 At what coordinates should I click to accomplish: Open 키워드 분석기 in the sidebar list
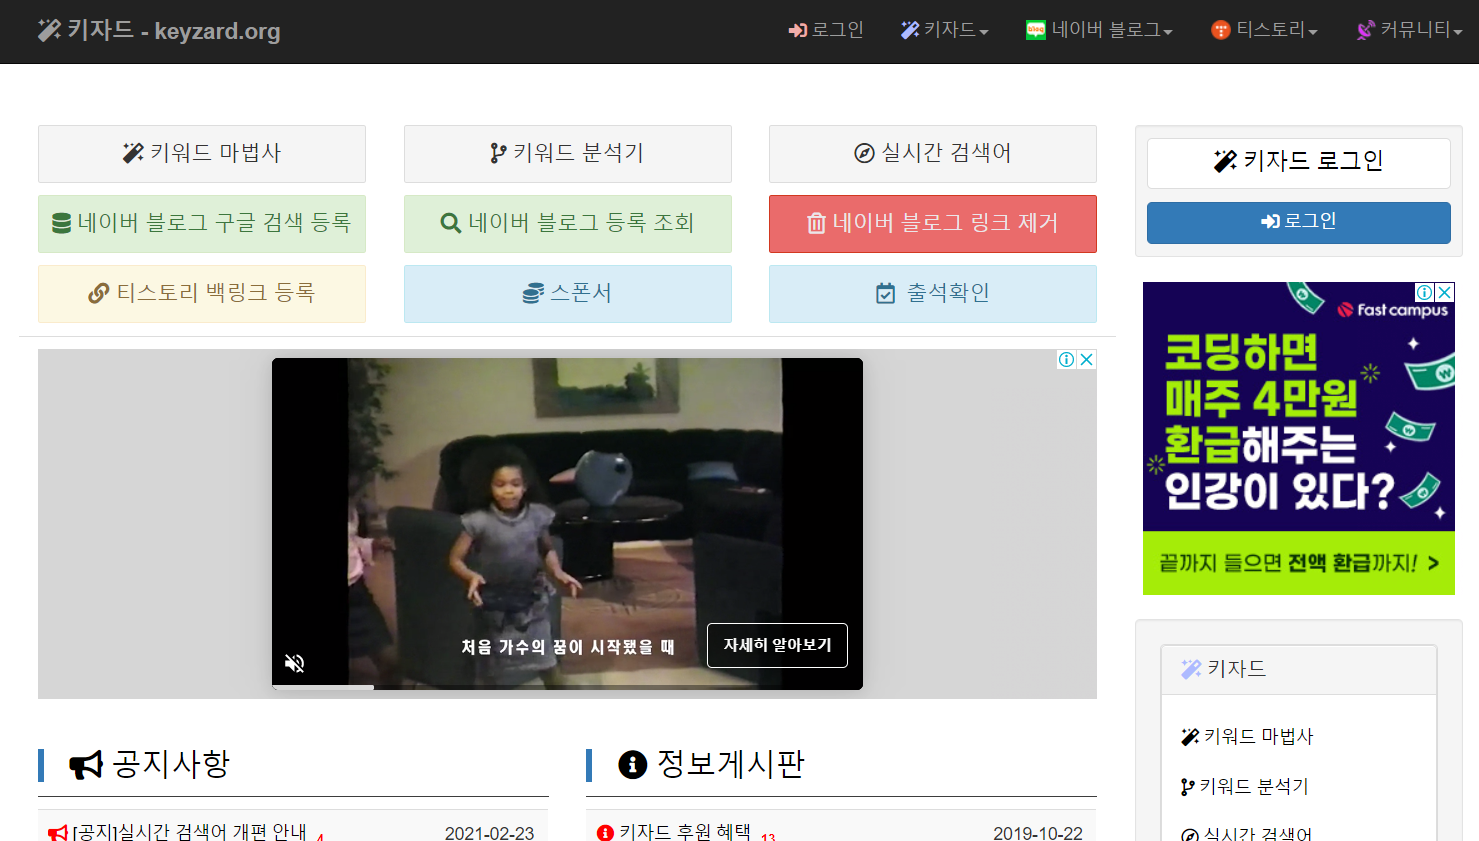point(1244,786)
